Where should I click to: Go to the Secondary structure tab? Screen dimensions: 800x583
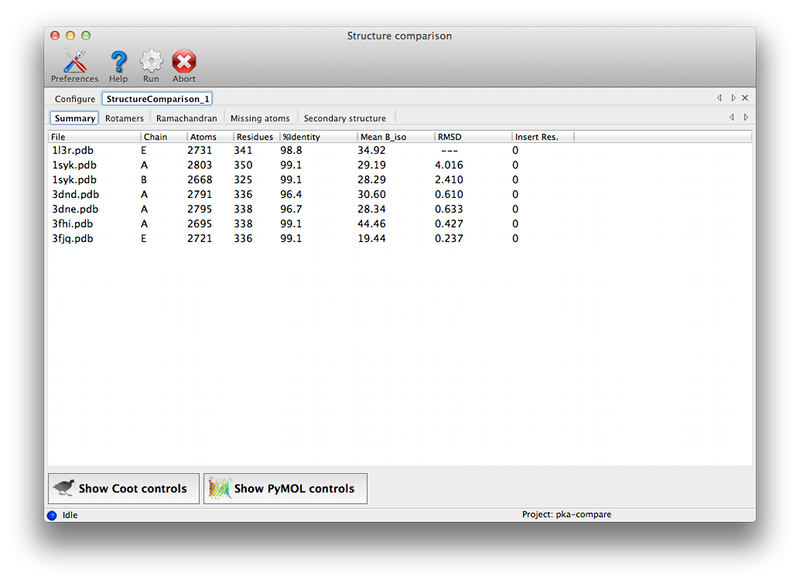[344, 118]
